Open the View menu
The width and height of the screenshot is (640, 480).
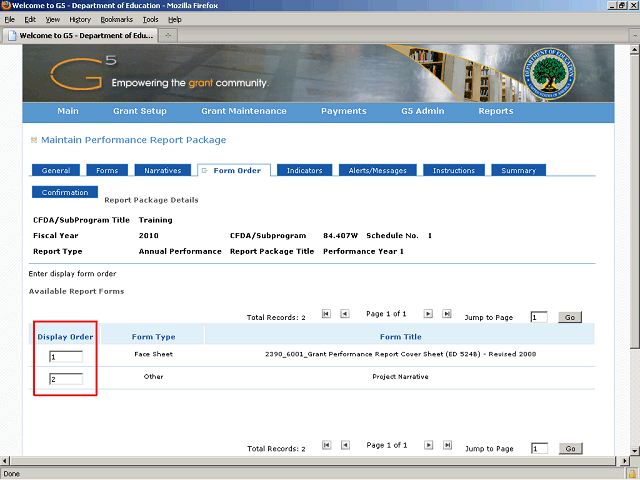[53, 20]
